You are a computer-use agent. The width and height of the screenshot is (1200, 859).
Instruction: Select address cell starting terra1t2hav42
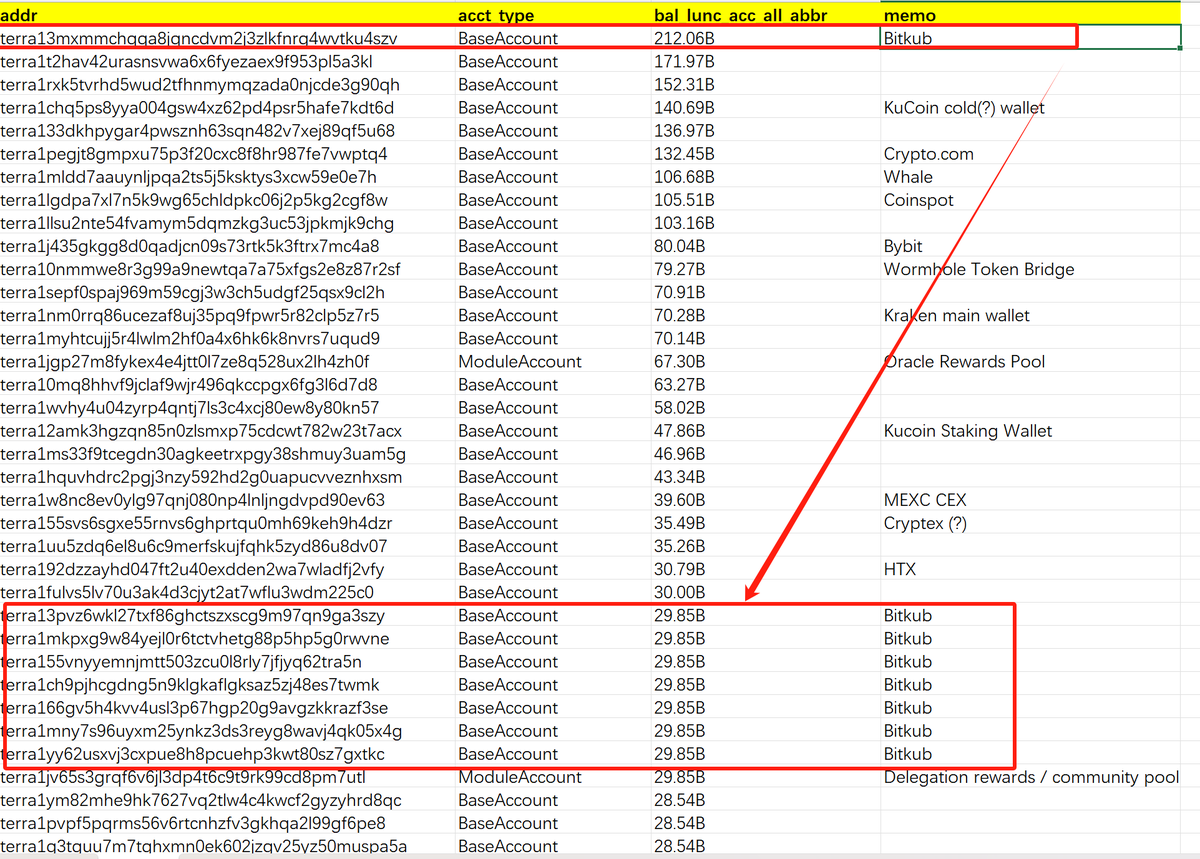pos(227,61)
